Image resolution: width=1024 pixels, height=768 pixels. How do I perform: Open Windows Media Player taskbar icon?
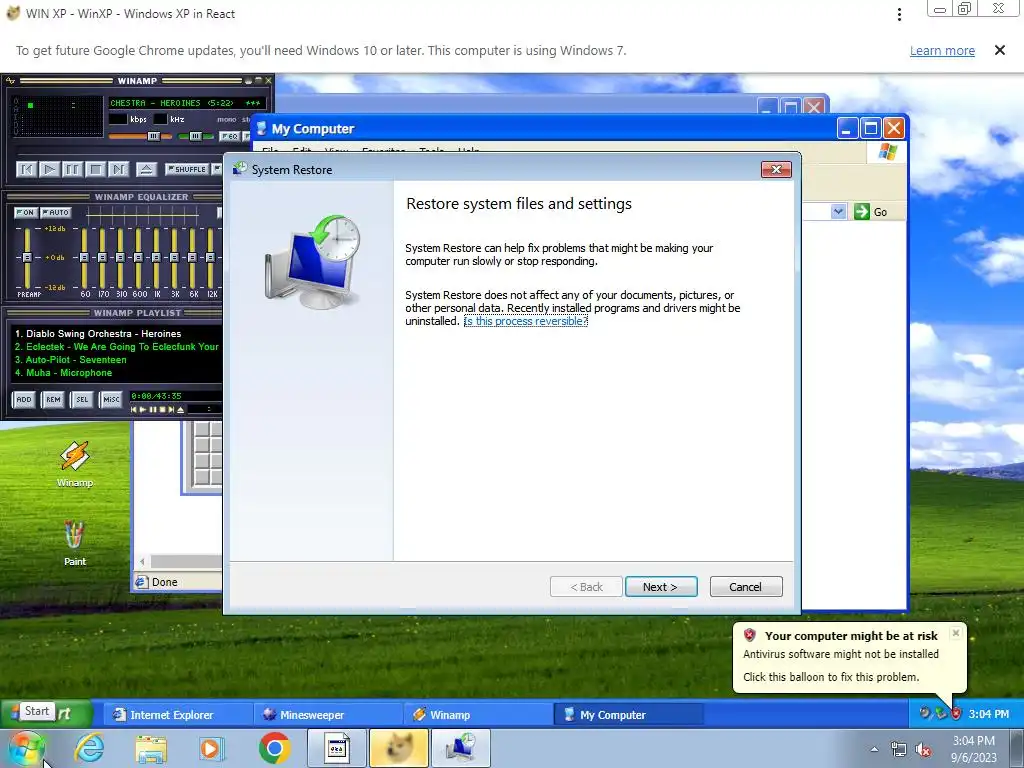click(x=211, y=748)
